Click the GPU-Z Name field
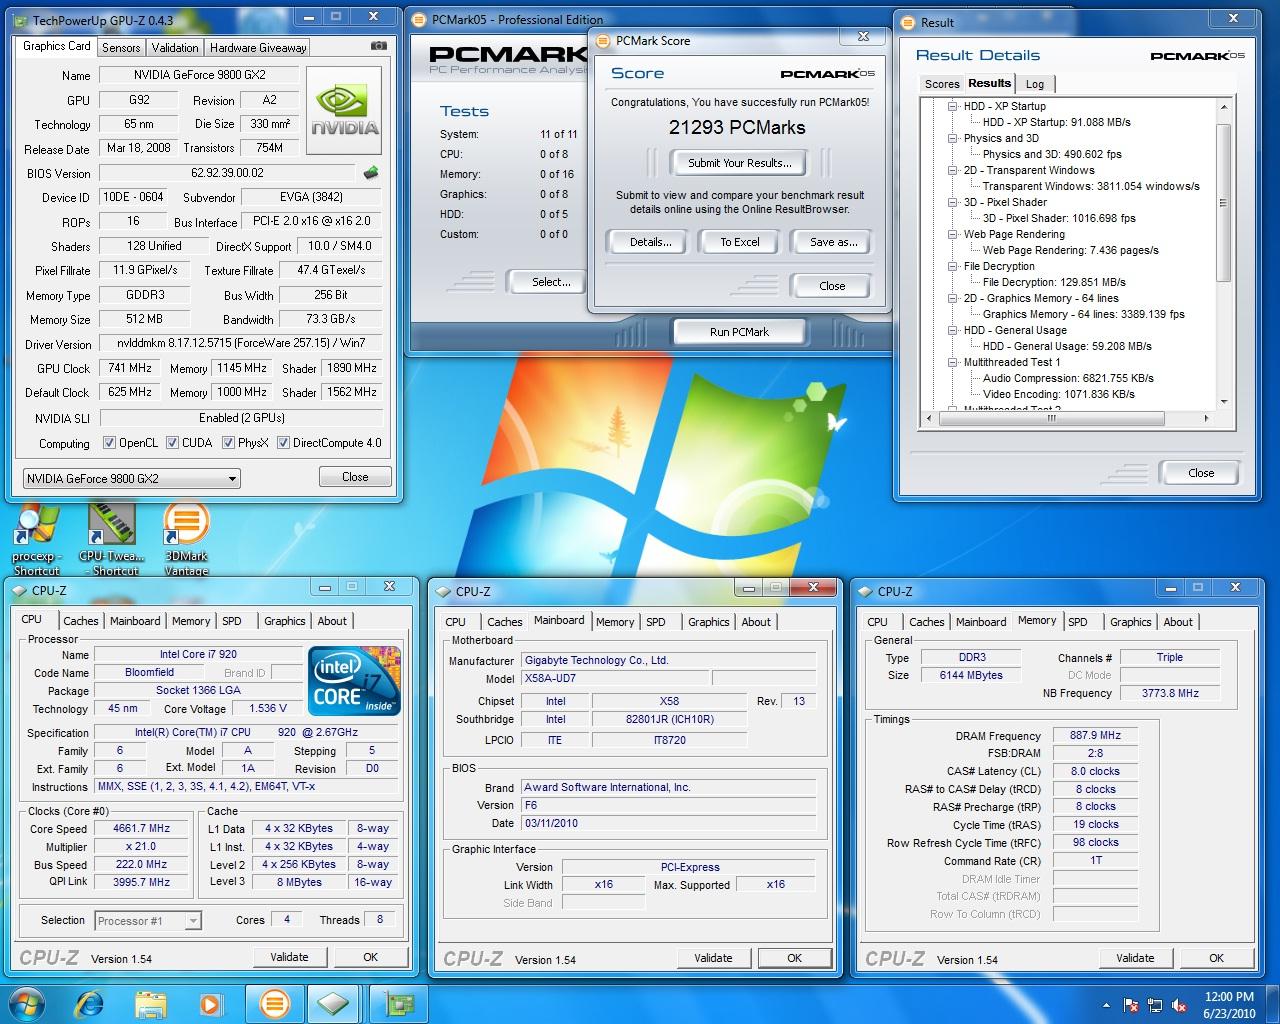Viewport: 1280px width, 1024px height. (x=199, y=75)
